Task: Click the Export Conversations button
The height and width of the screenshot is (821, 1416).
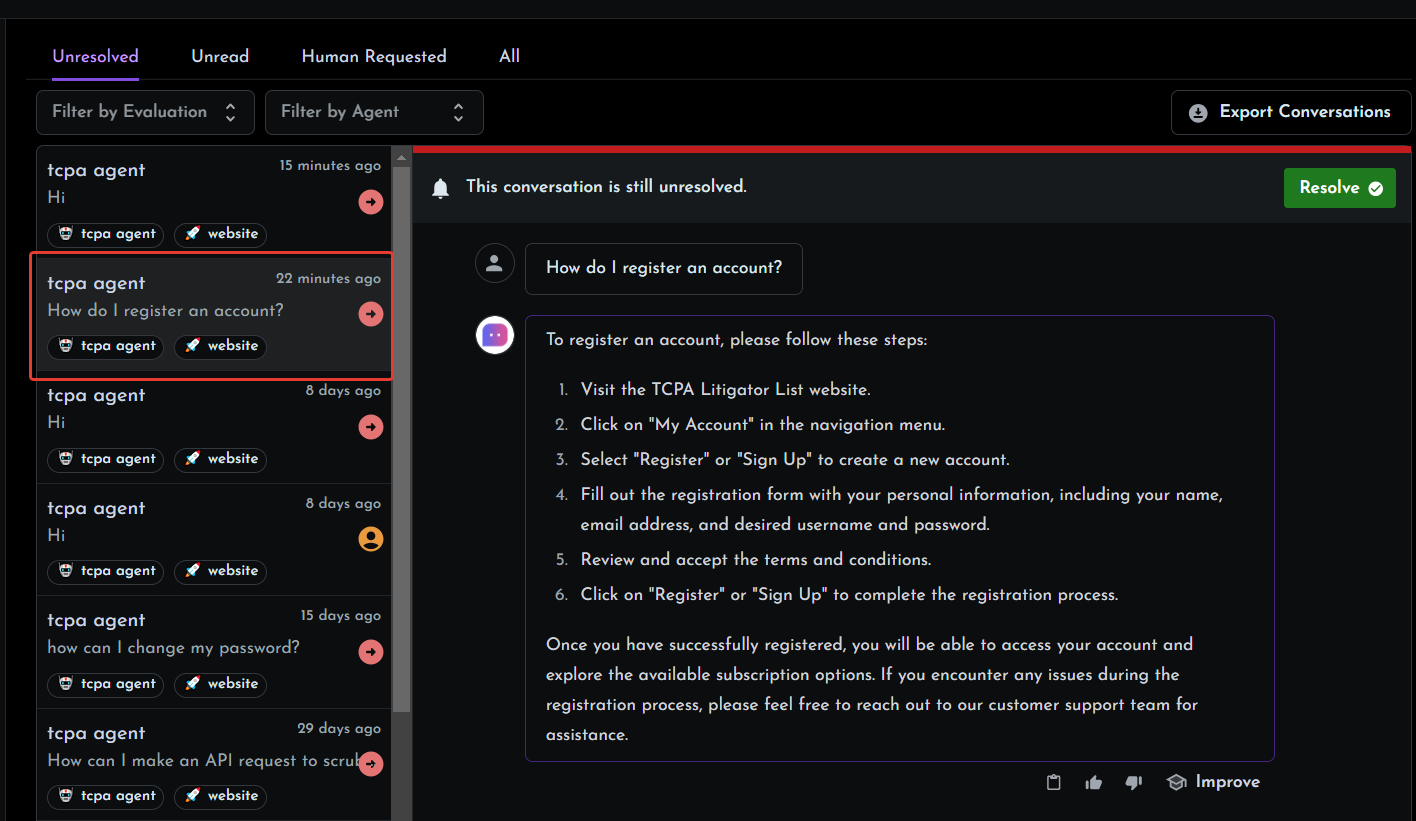Action: tap(1290, 112)
